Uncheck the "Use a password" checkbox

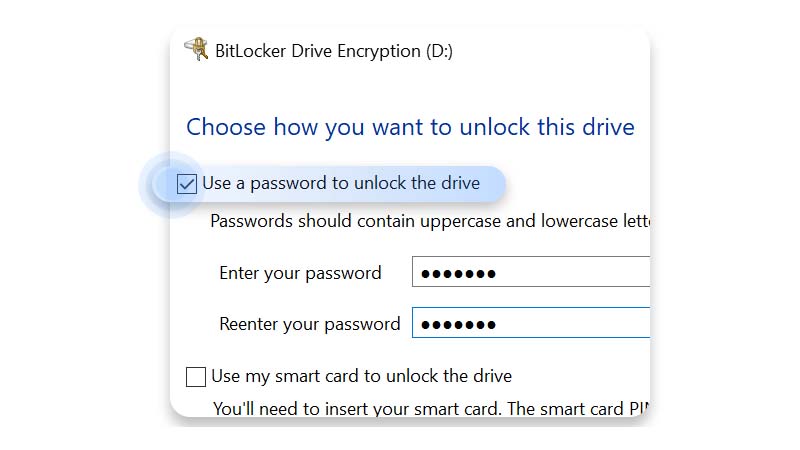[187, 184]
